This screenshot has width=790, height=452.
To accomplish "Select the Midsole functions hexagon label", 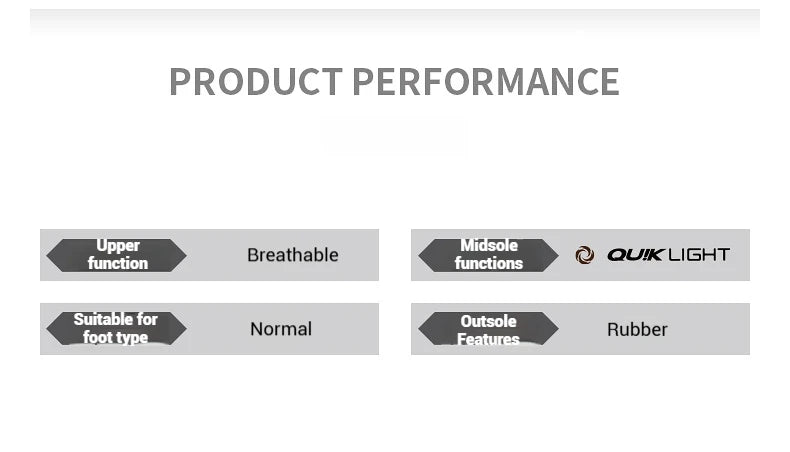I will pyautogui.click(x=488, y=255).
